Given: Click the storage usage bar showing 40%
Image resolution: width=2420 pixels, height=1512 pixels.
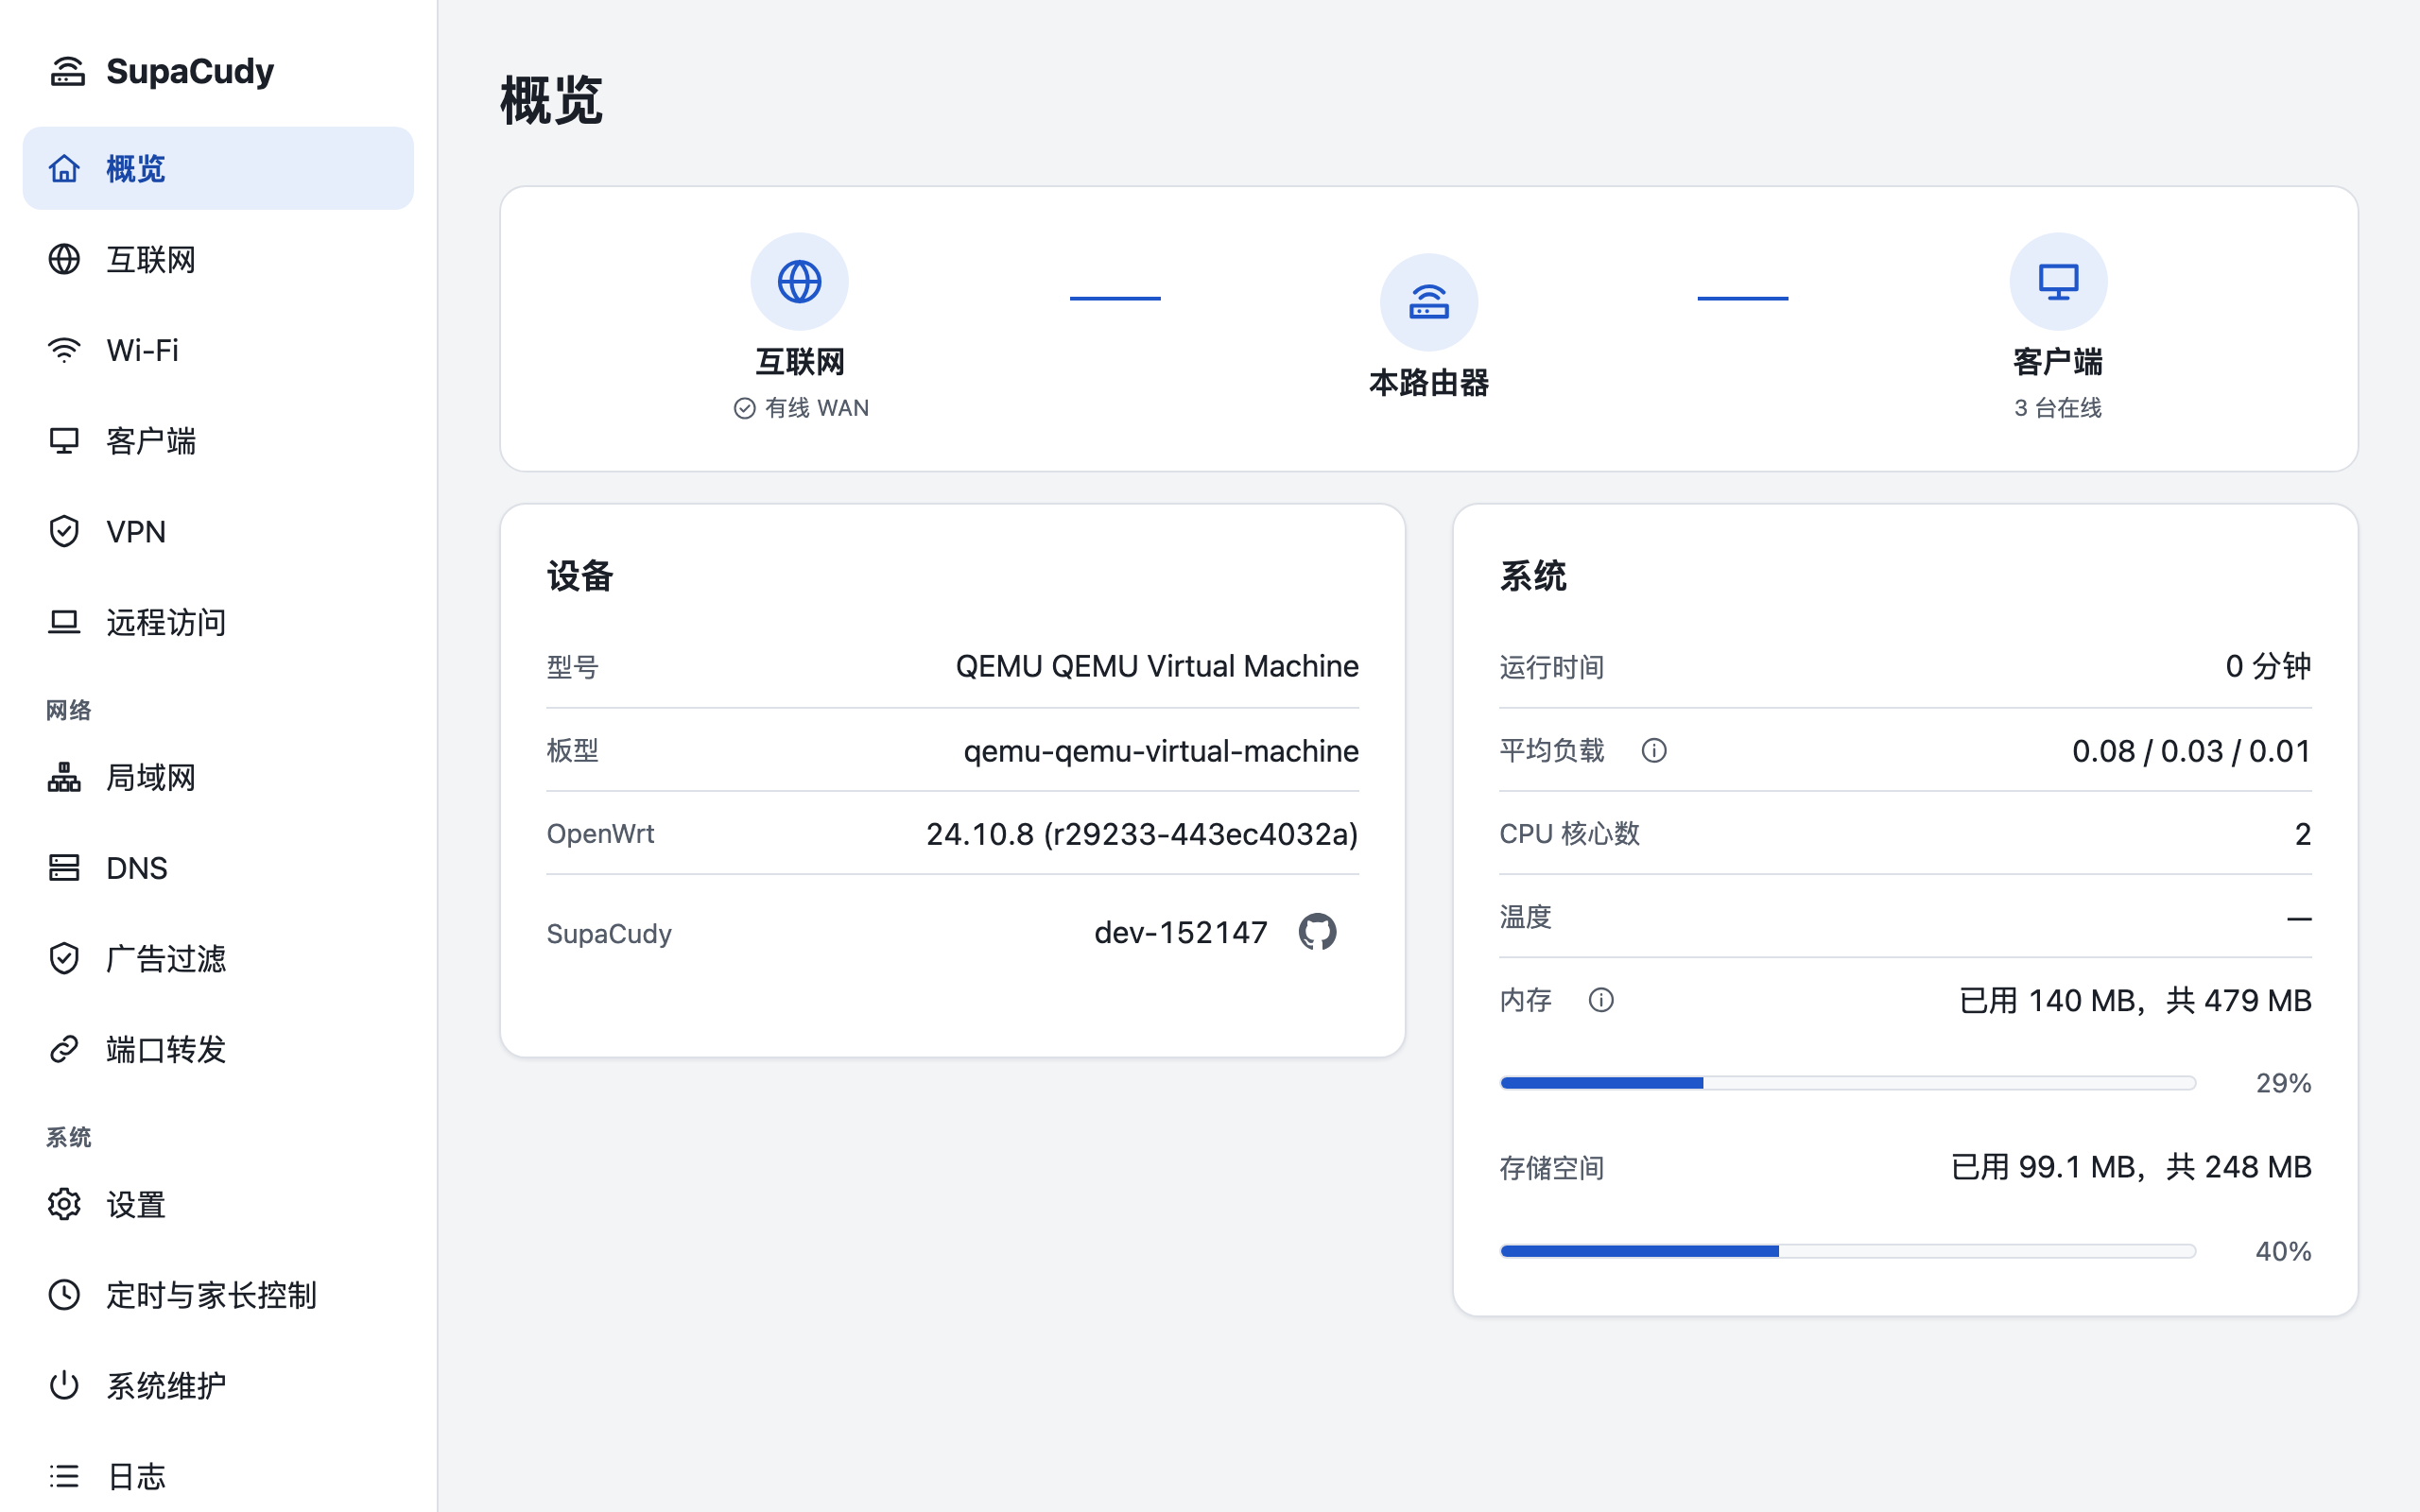Looking at the screenshot, I should pos(1848,1251).
